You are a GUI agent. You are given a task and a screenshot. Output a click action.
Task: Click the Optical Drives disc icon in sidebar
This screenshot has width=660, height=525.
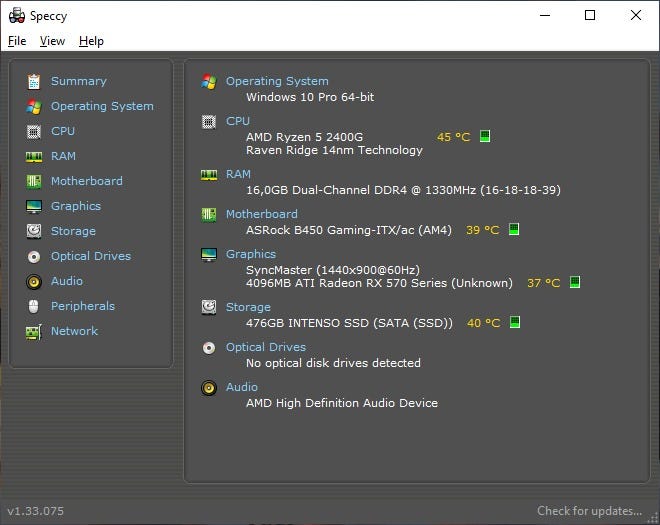34,256
